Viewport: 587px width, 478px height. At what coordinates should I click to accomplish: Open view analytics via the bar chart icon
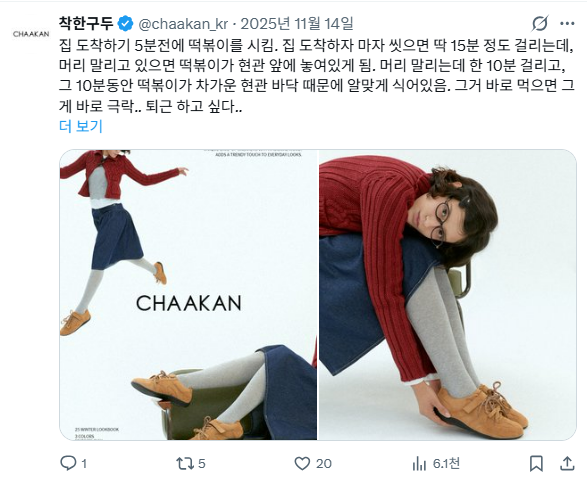[x=419, y=463]
